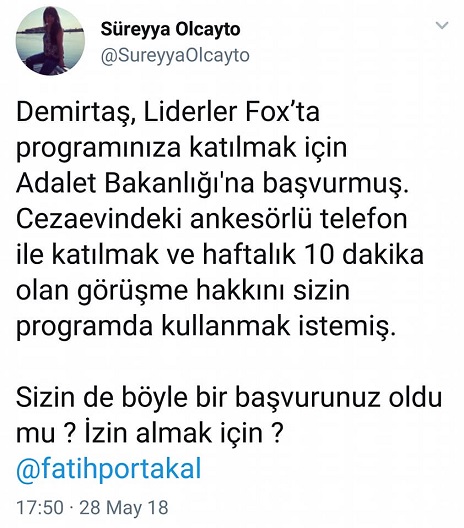Click the 28 May 18 date text
Viewport: 464px width, 528px height.
[124, 507]
